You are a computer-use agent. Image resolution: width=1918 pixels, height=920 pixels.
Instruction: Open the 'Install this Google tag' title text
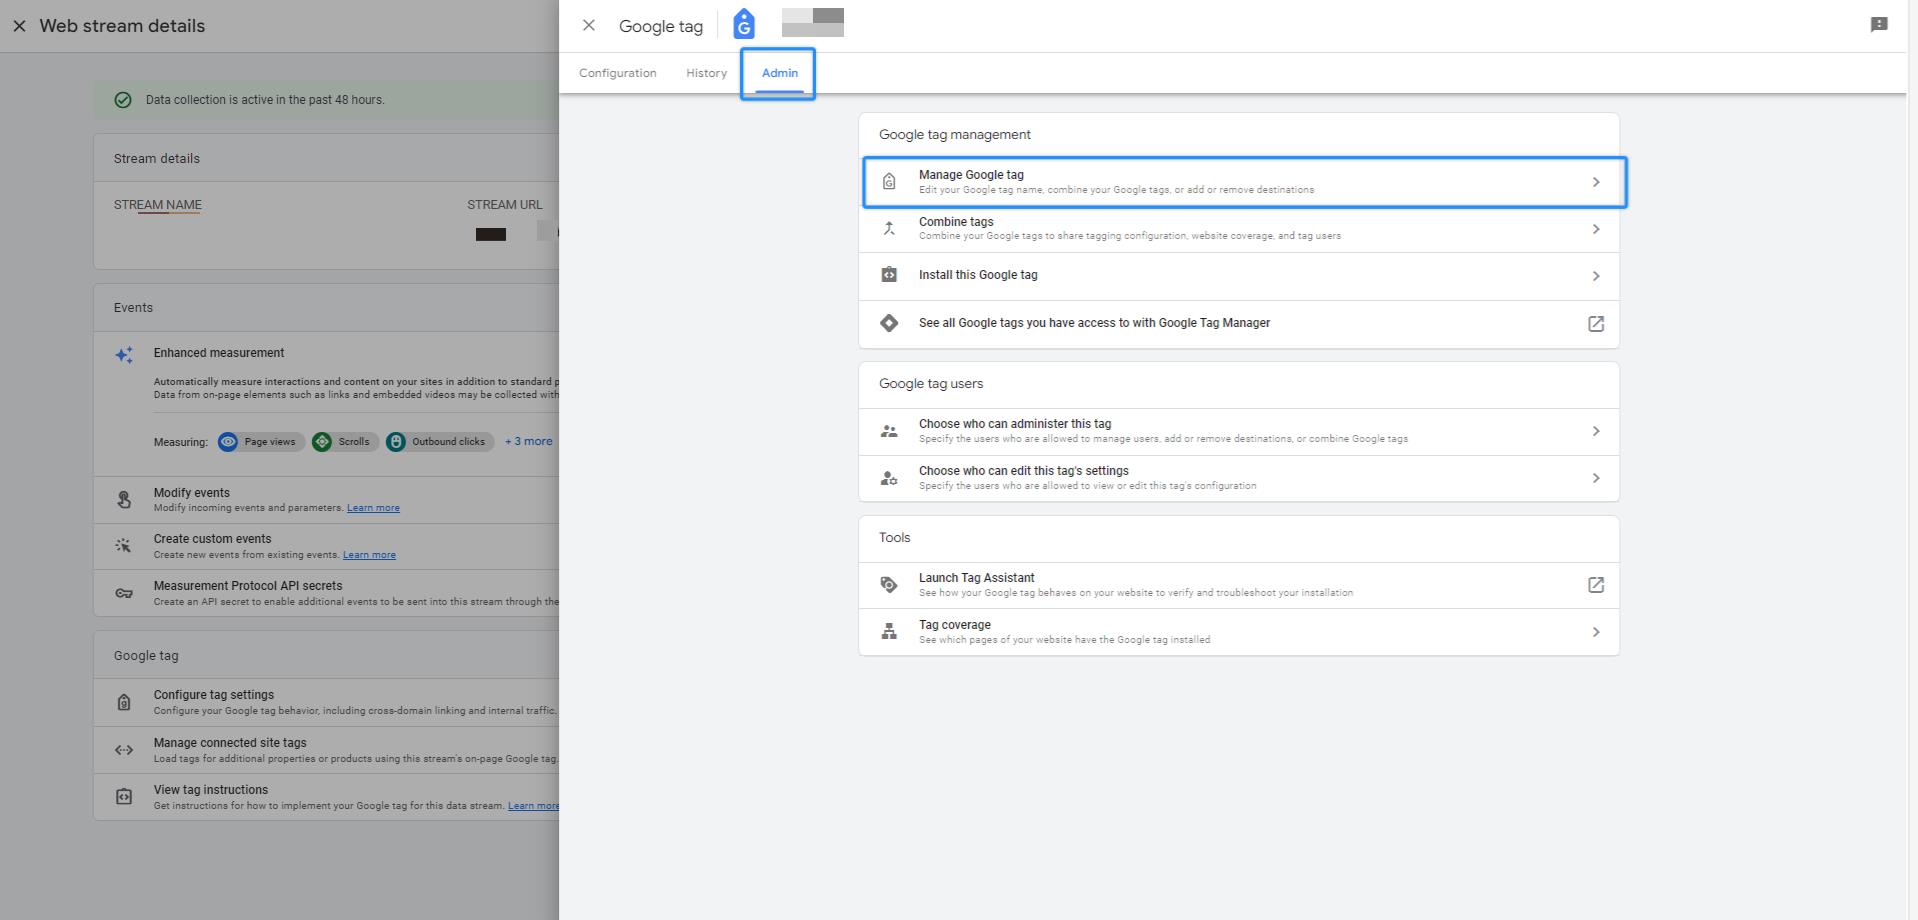point(978,275)
